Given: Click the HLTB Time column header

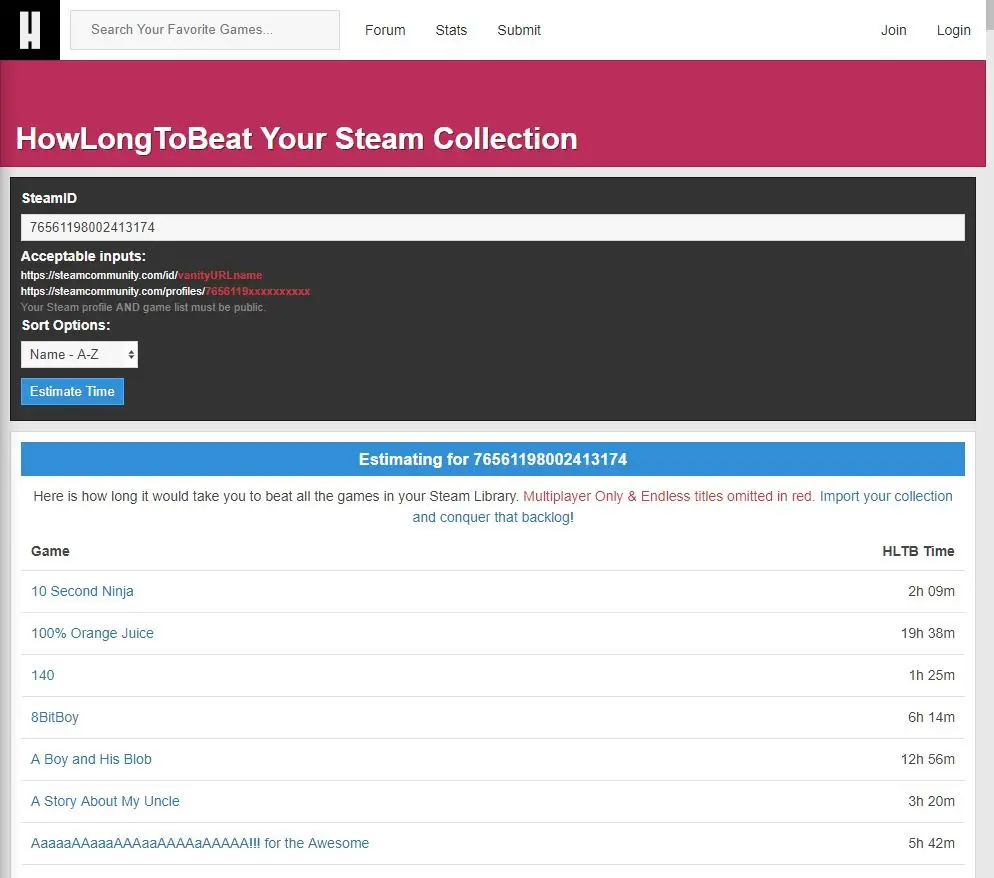Looking at the screenshot, I should coord(918,551).
